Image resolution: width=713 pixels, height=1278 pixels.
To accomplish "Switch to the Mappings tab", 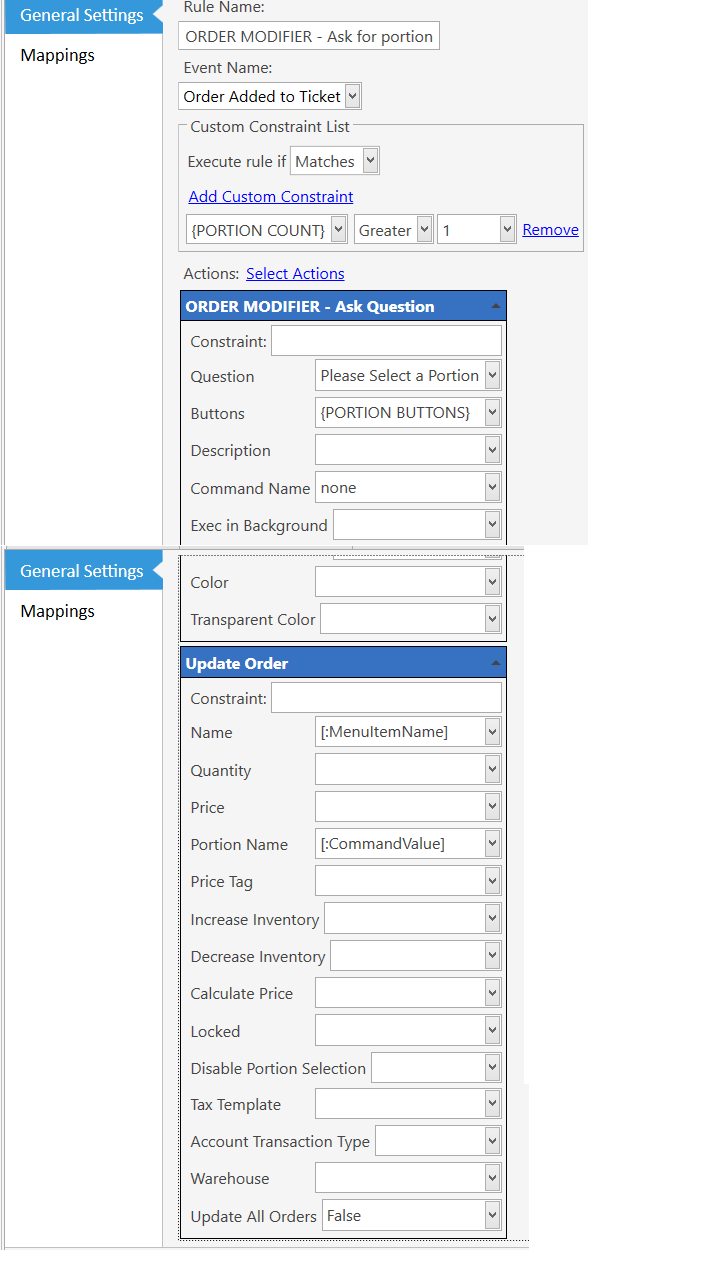I will click(x=57, y=55).
